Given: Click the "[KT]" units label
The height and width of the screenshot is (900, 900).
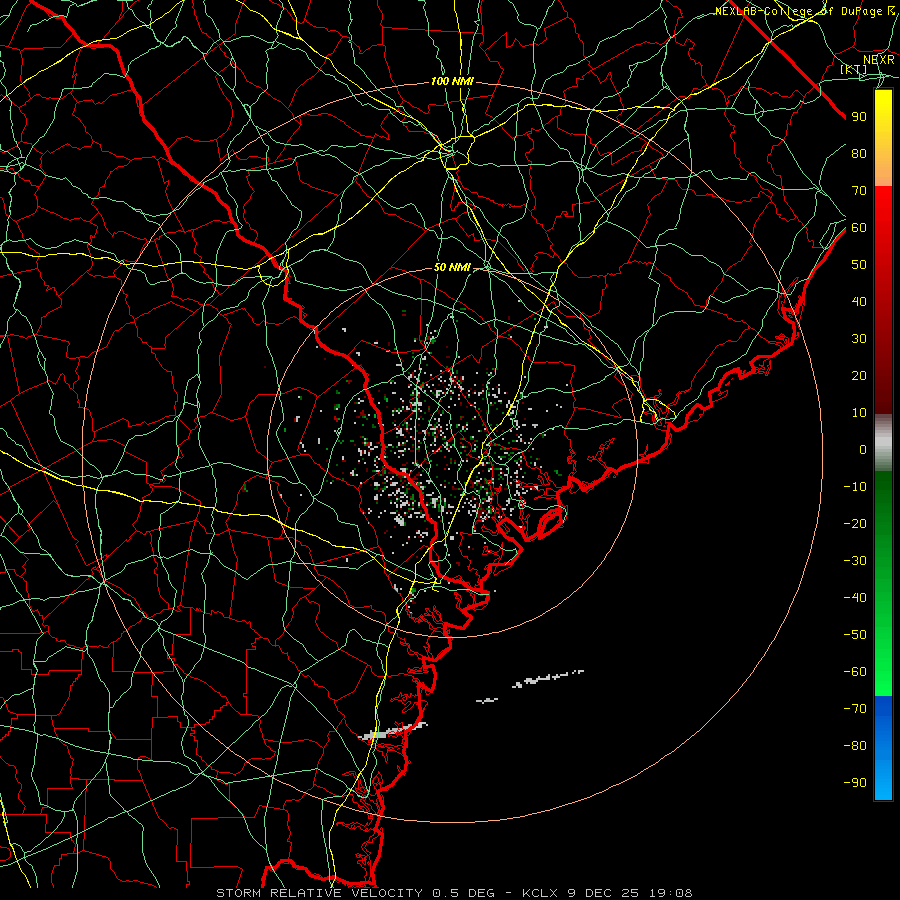Looking at the screenshot, I should coord(854,69).
